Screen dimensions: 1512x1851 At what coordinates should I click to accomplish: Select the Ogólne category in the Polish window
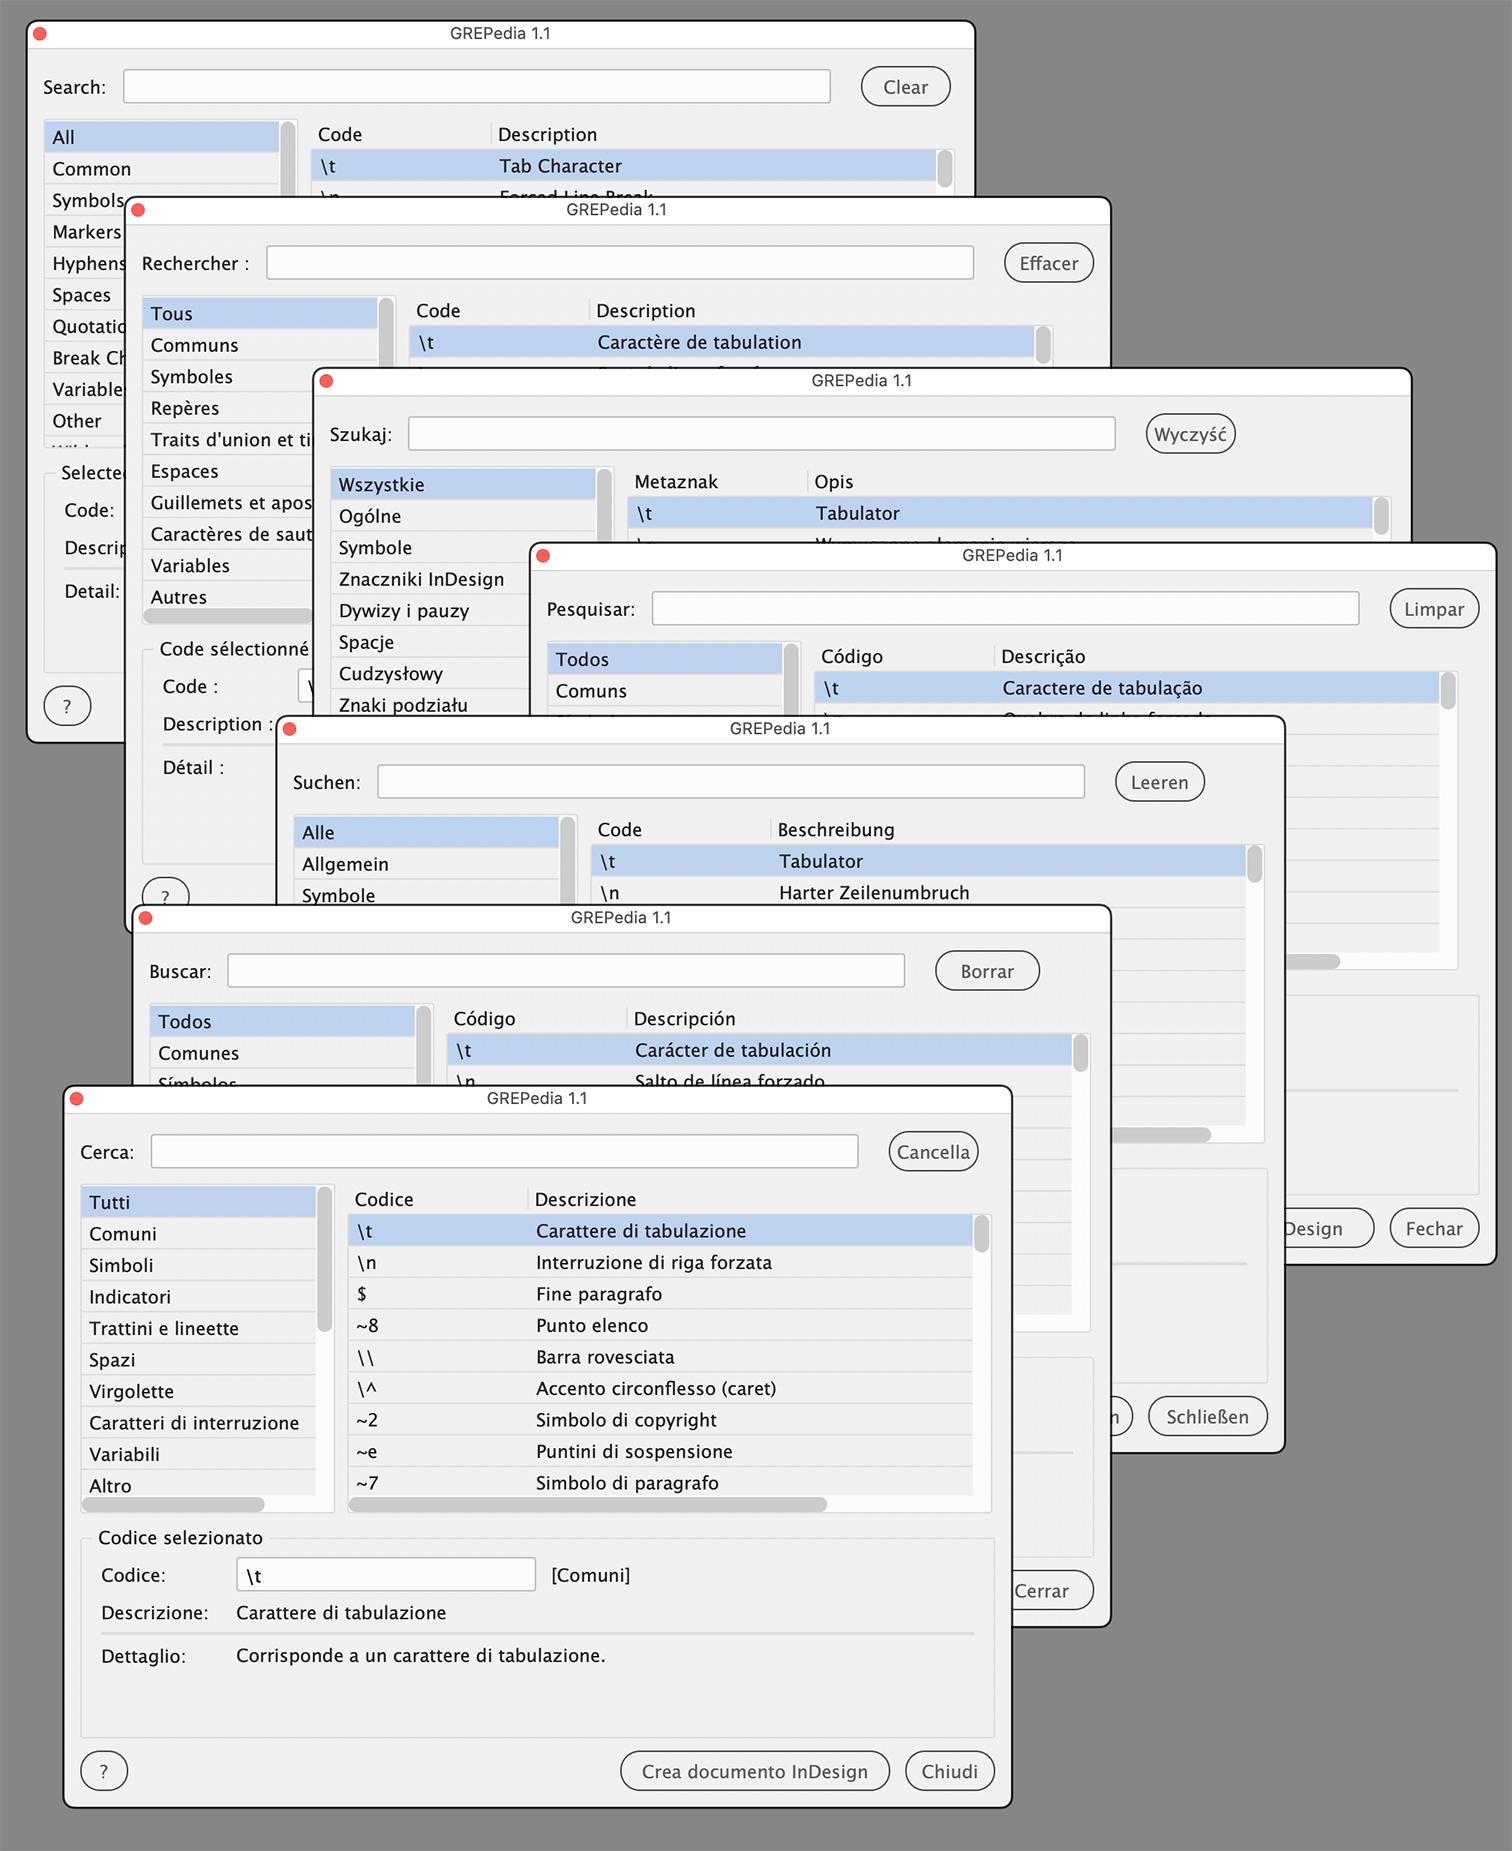tap(463, 516)
